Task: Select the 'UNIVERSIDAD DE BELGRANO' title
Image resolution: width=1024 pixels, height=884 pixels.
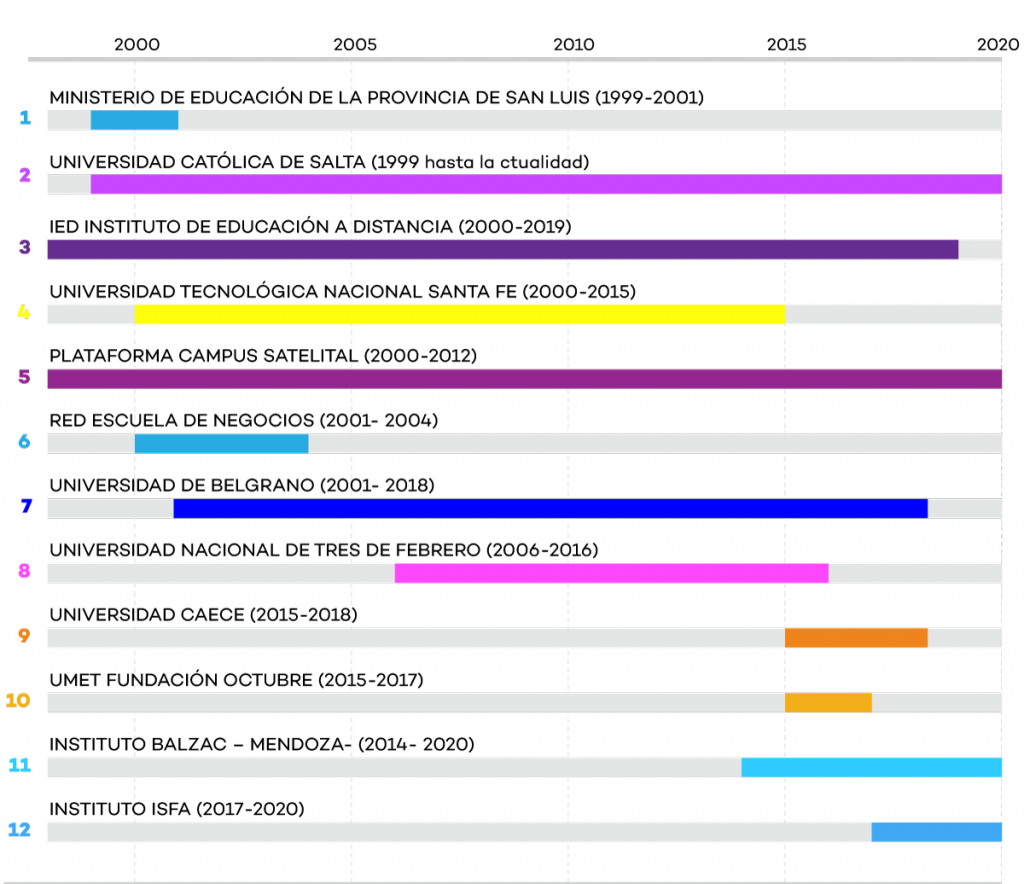Action: (182, 485)
